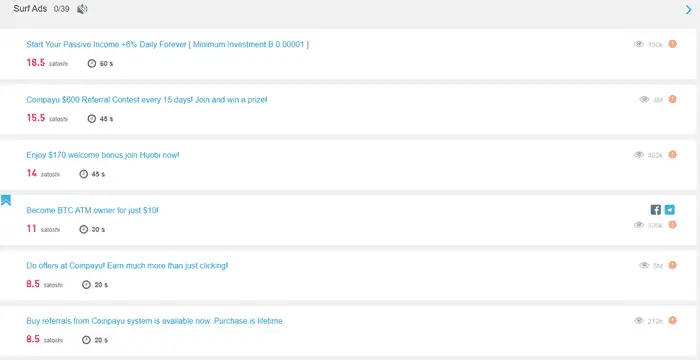Image resolution: width=700 pixels, height=360 pixels.
Task: Click 'satoshi' label beside 11
Action: (x=50, y=230)
